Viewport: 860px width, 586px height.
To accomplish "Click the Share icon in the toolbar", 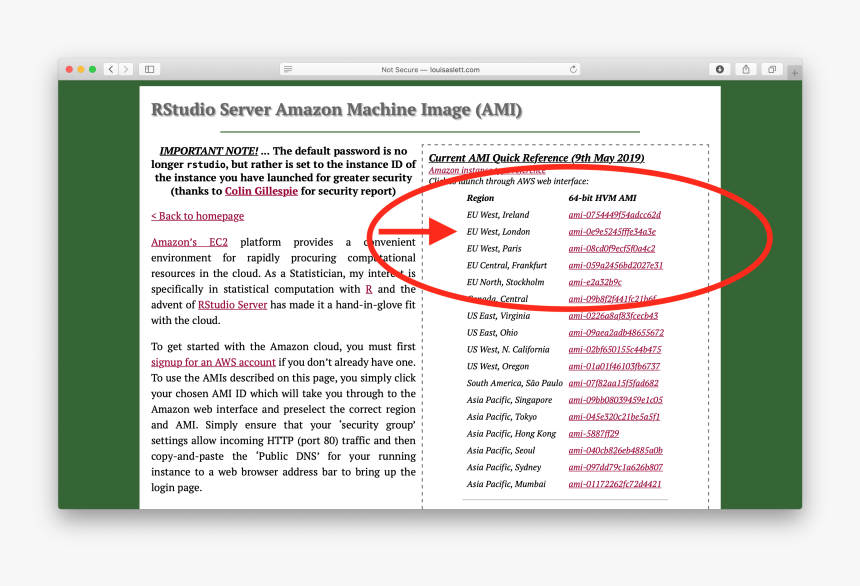I will [746, 69].
